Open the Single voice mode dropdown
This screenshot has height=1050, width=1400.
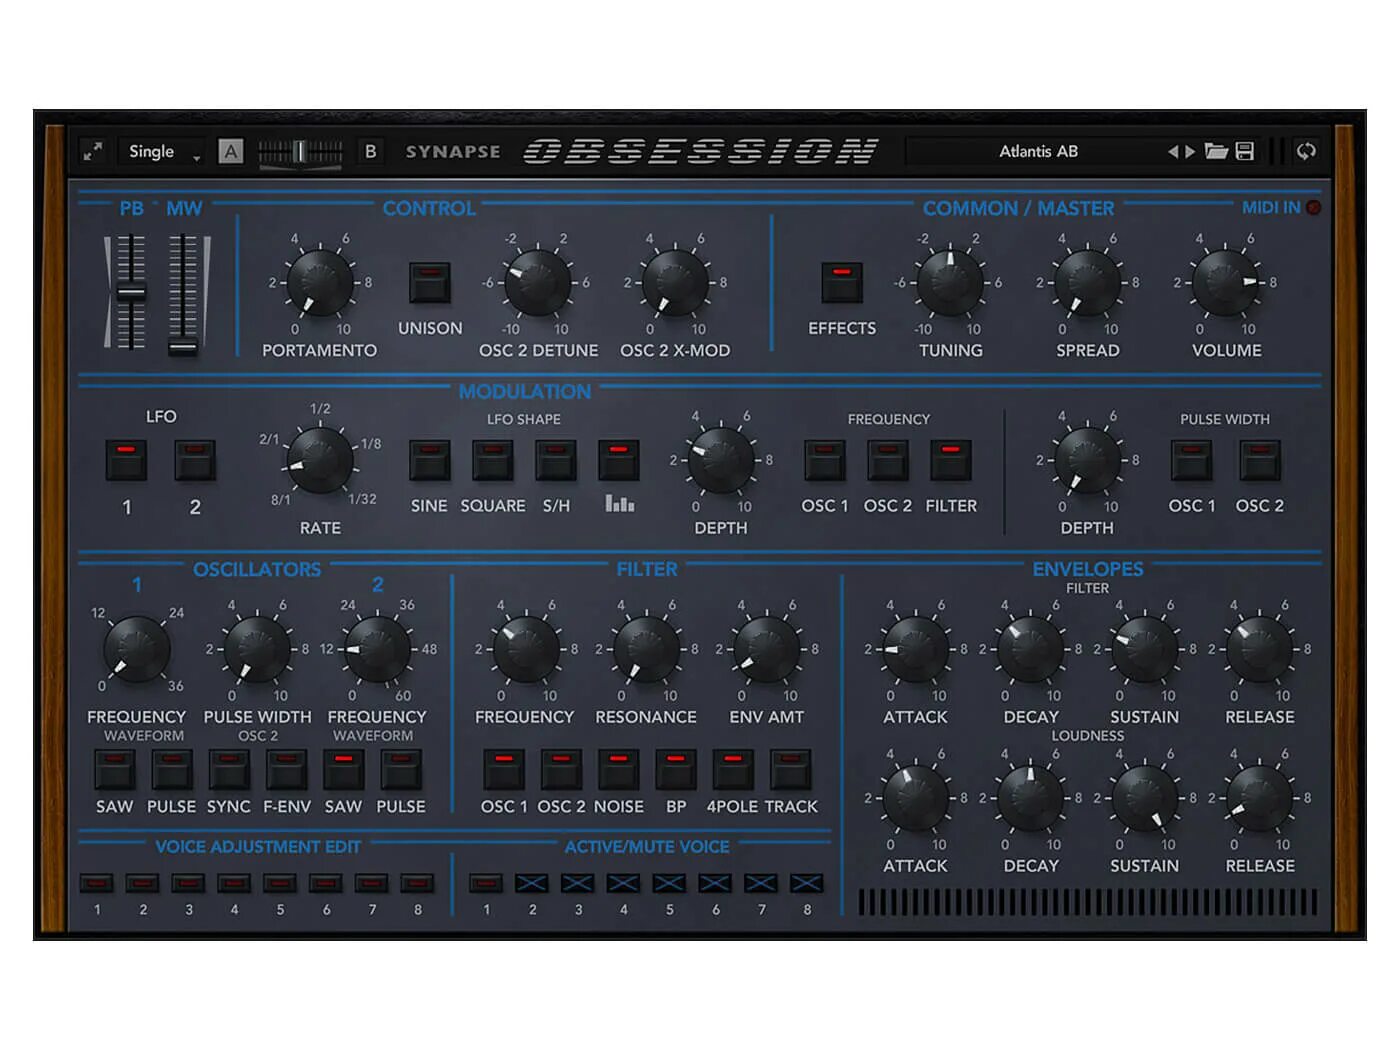coord(163,152)
